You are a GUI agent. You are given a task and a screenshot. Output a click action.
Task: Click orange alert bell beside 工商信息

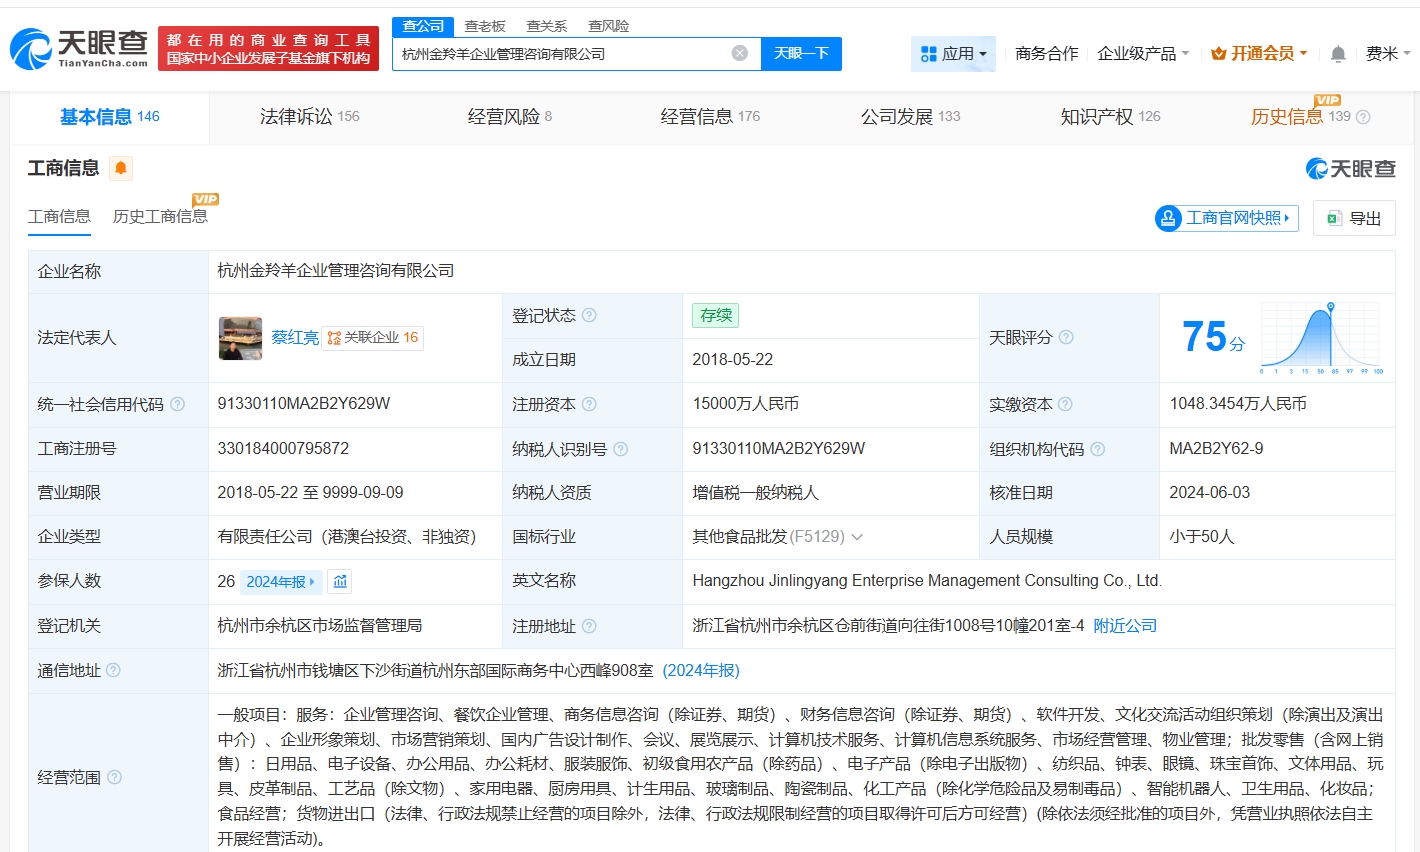click(121, 168)
